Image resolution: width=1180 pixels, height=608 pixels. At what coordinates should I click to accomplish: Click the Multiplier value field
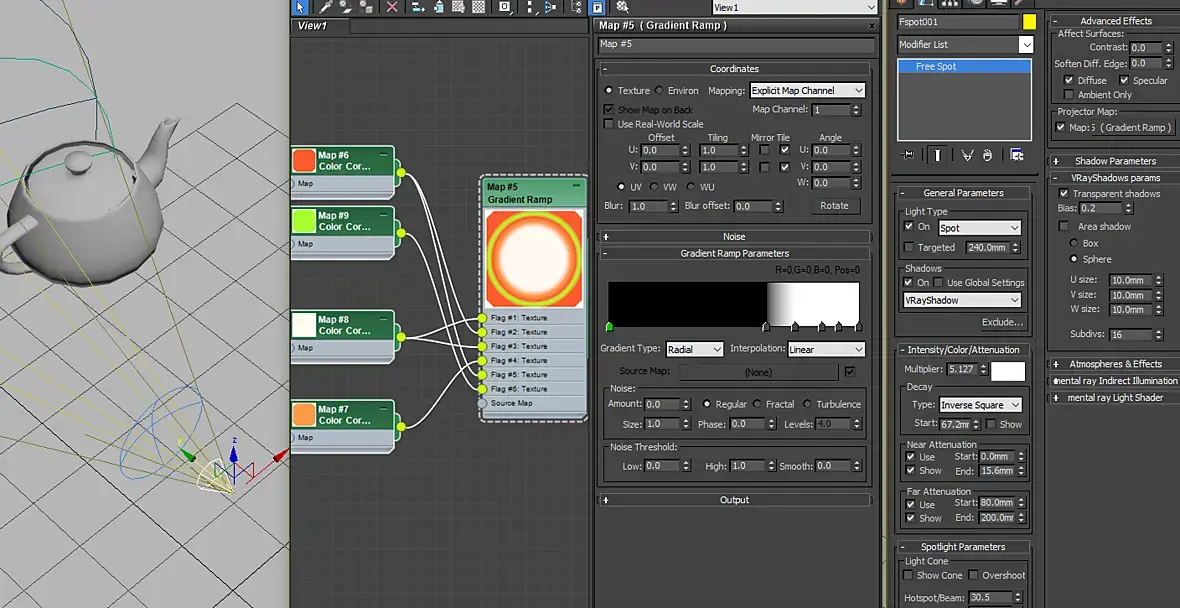962,370
